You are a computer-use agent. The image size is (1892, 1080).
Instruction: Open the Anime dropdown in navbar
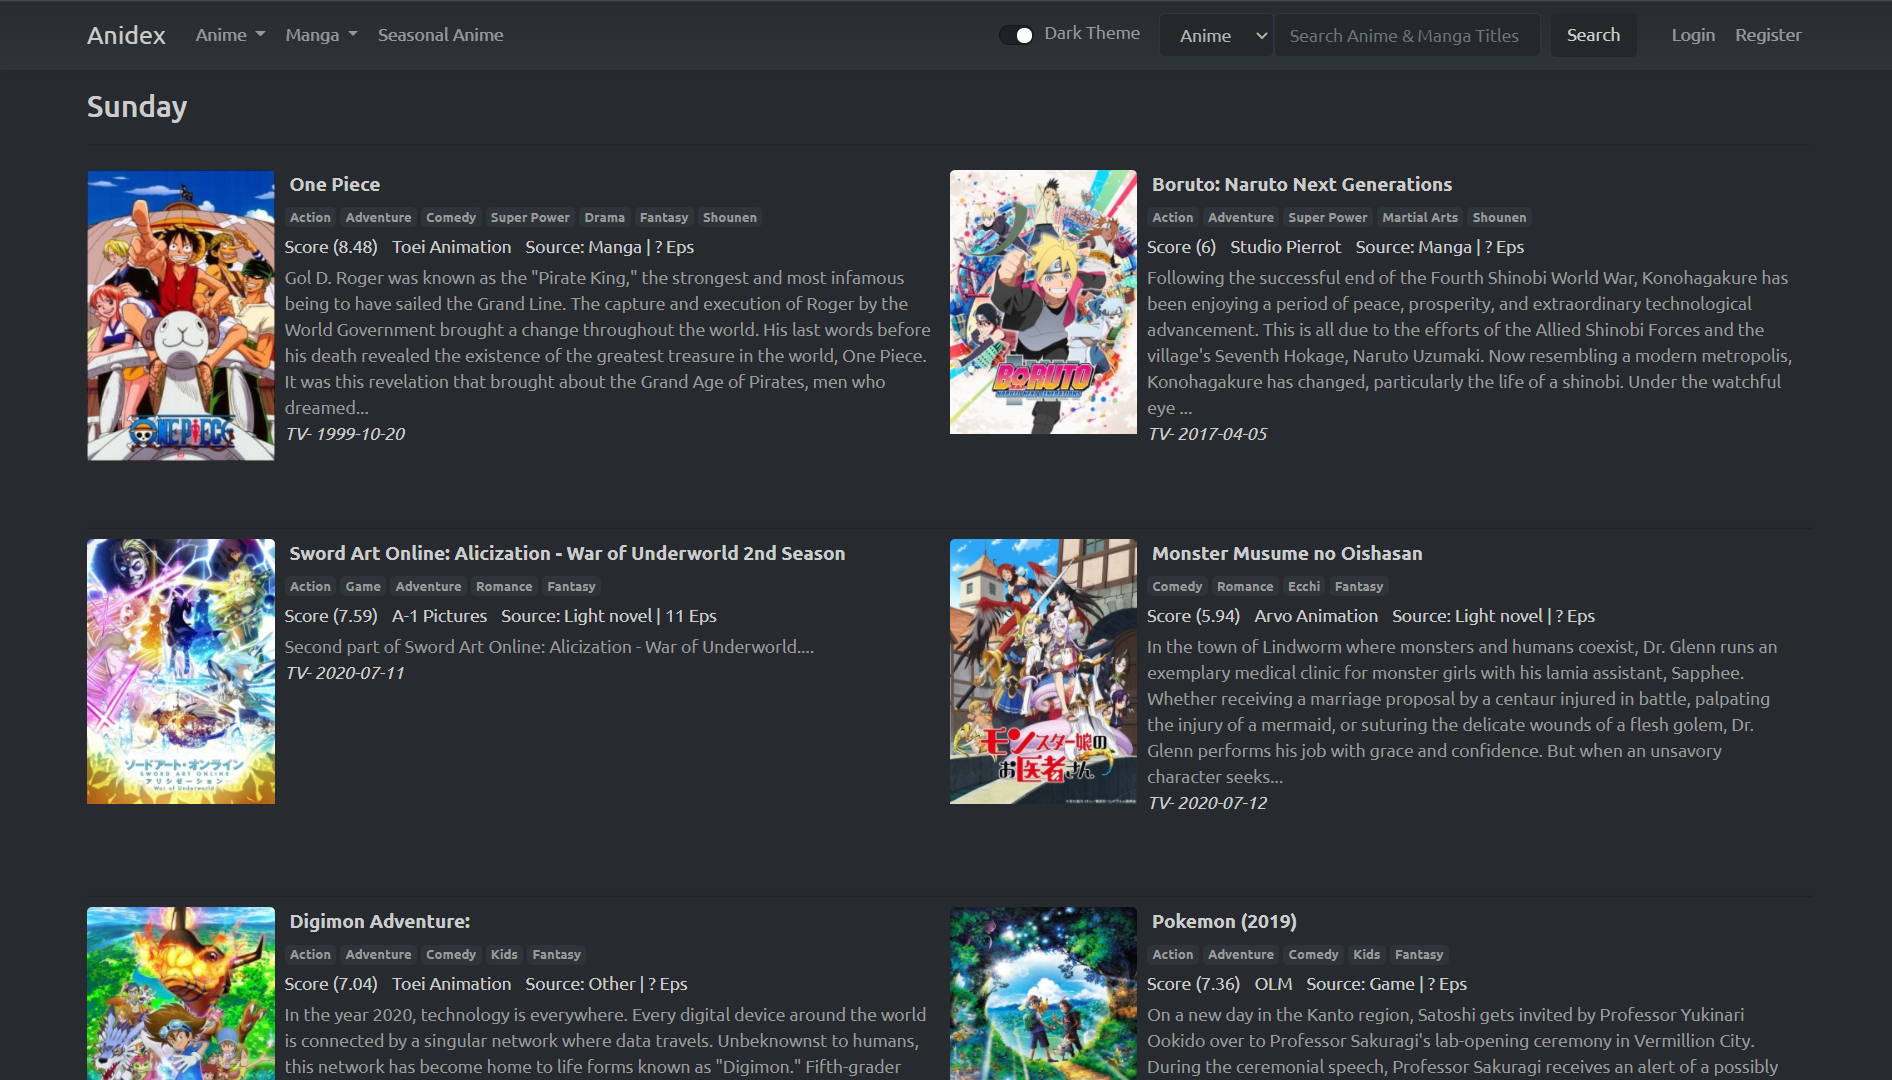(x=230, y=35)
